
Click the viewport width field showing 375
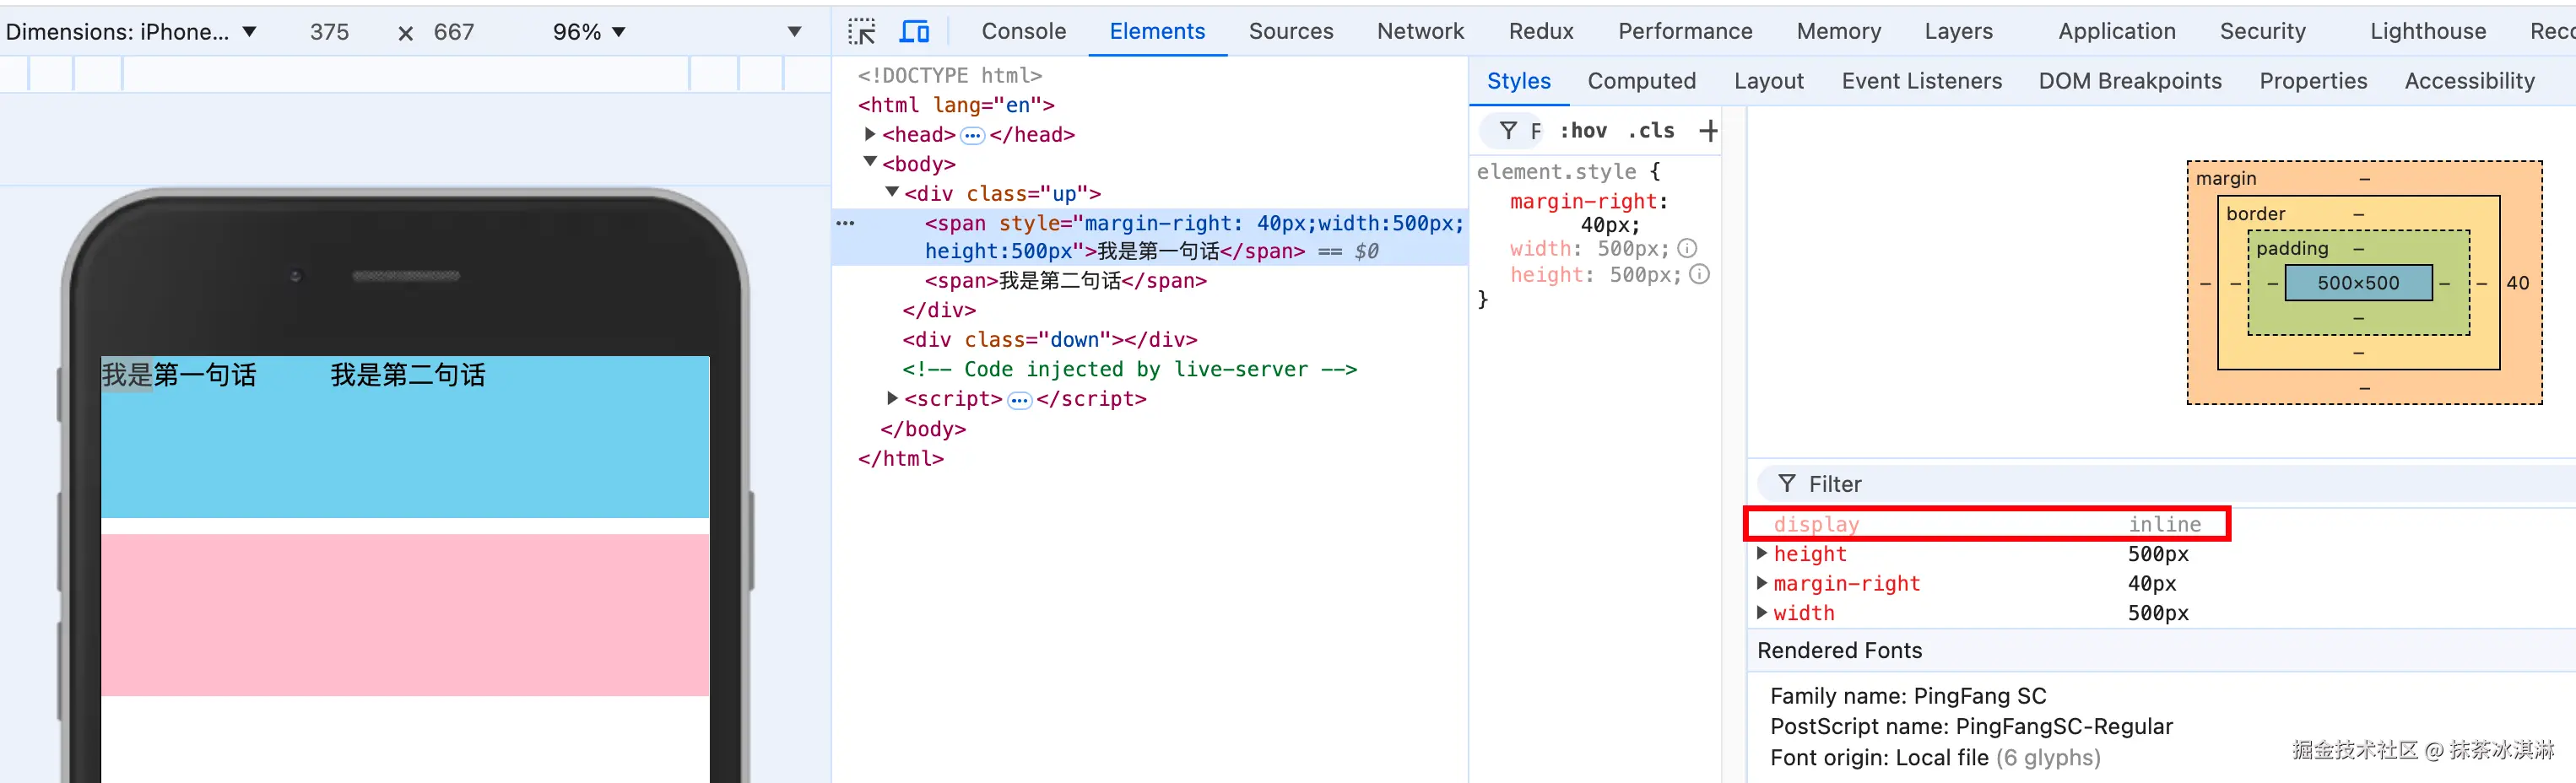coord(329,32)
